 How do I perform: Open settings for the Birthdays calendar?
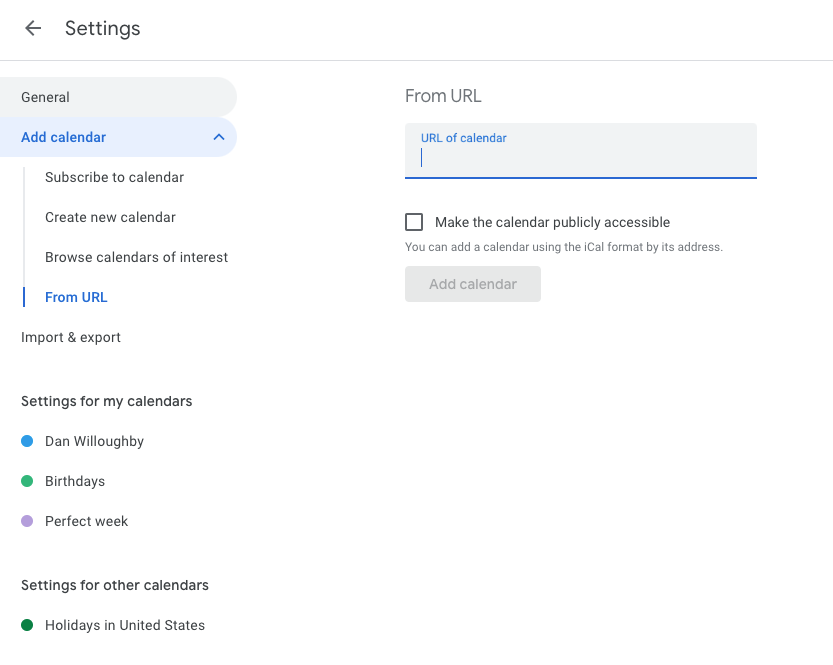coord(74,480)
